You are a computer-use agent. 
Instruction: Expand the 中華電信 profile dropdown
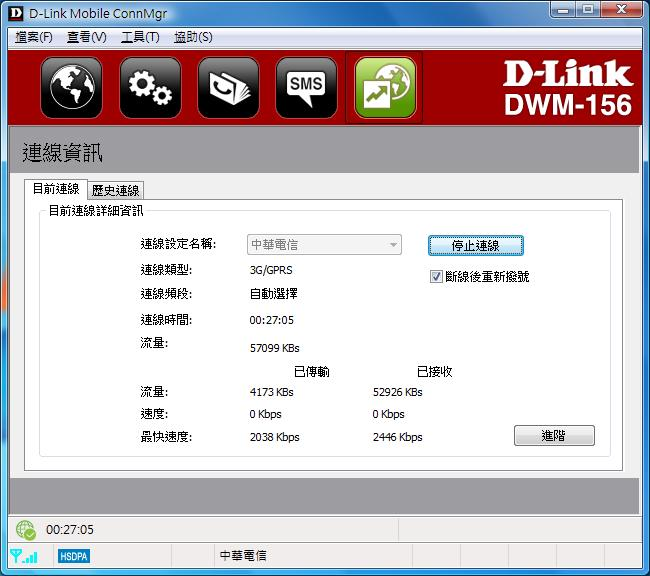click(324, 245)
